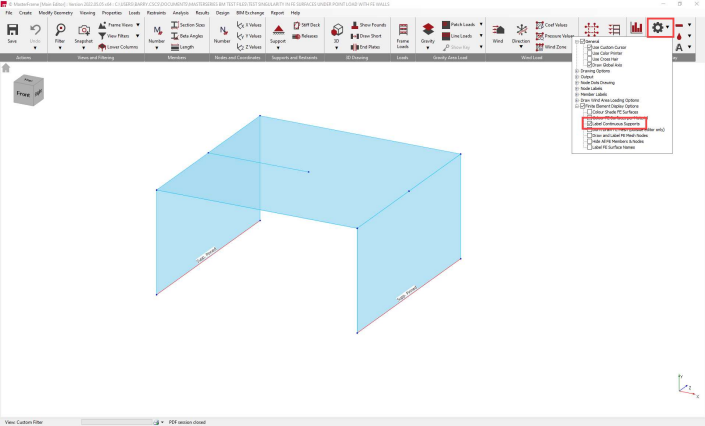Click the node Number icon
Screen dimensions: 705x426
click(222, 30)
